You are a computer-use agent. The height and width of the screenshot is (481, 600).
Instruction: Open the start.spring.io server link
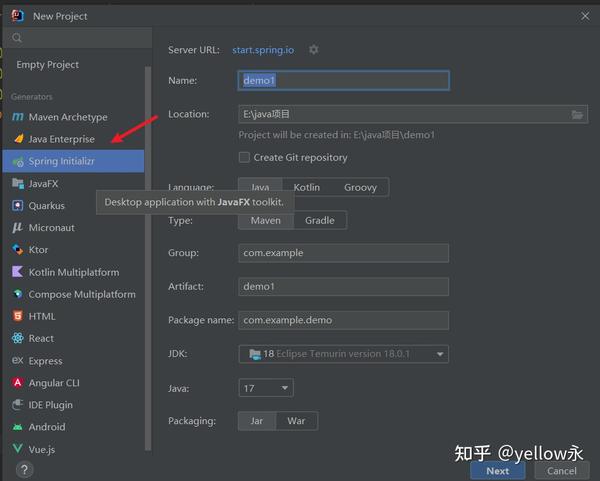point(263,50)
